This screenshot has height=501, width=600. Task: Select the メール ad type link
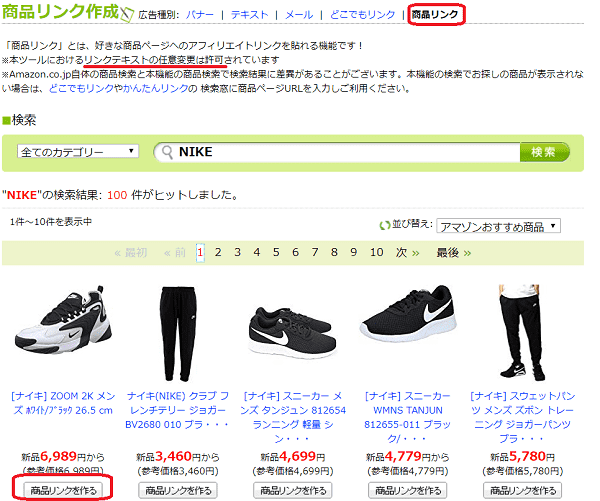click(299, 15)
